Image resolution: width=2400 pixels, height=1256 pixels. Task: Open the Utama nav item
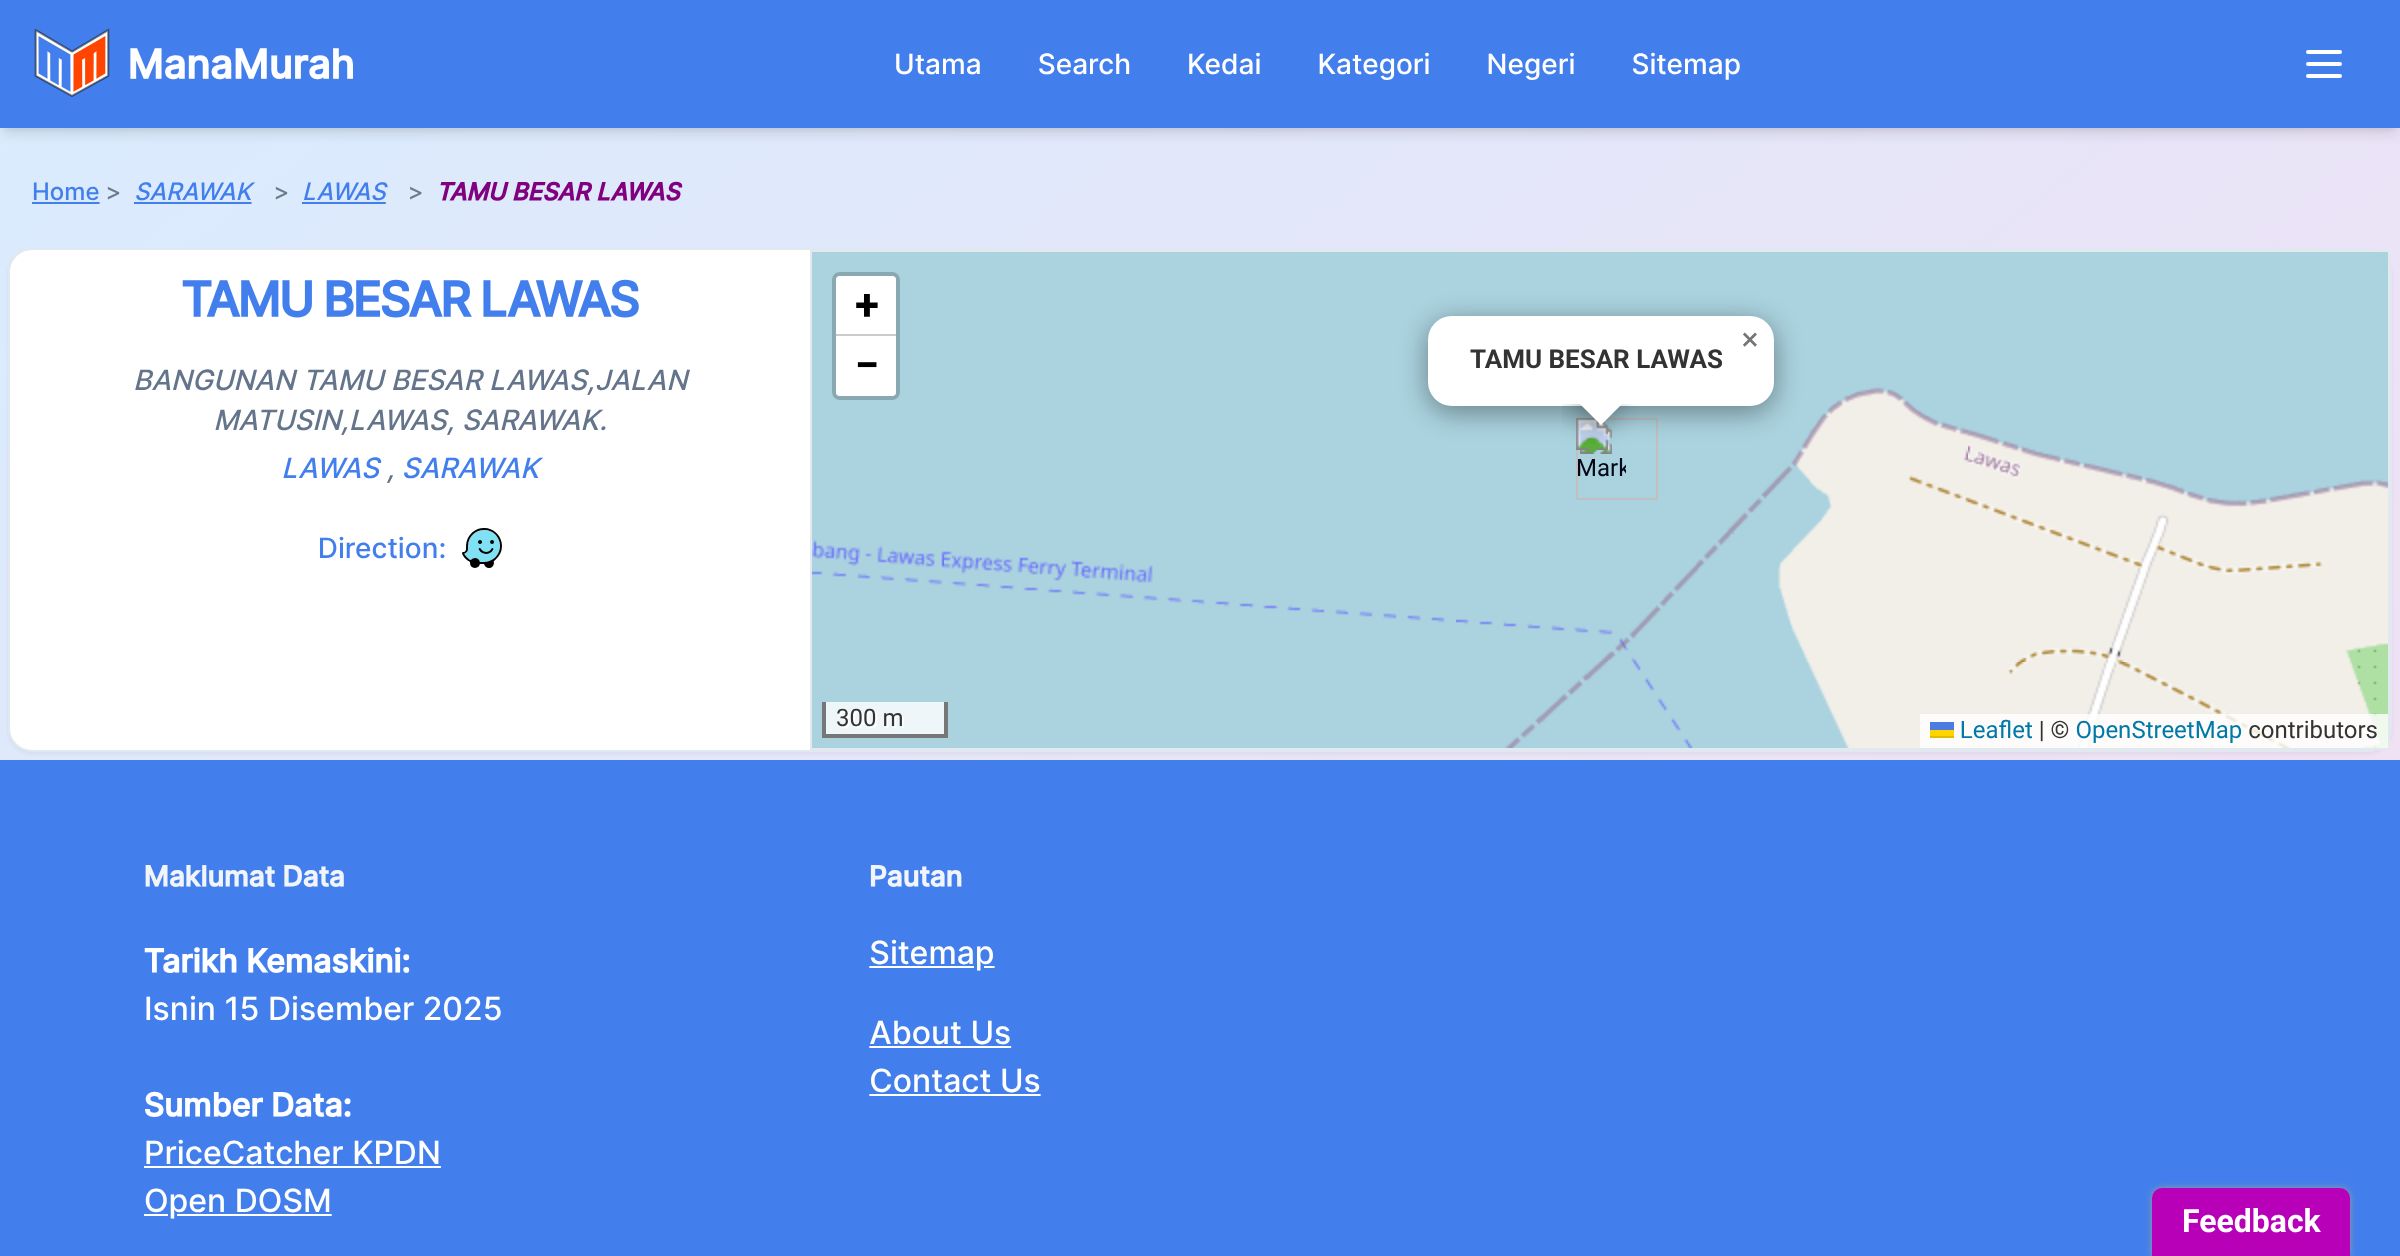pos(937,64)
